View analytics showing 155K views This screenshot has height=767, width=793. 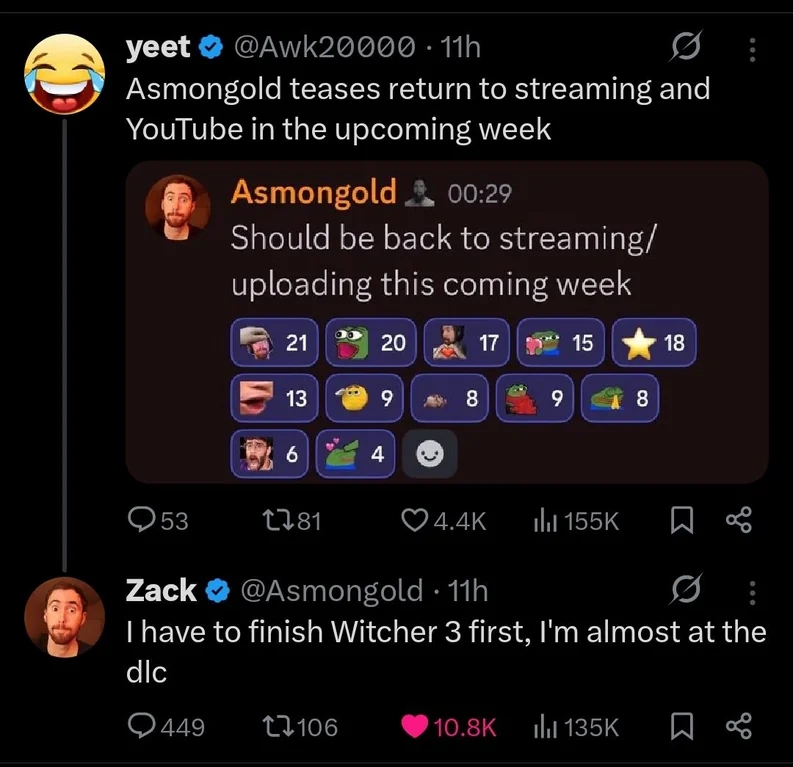576,521
